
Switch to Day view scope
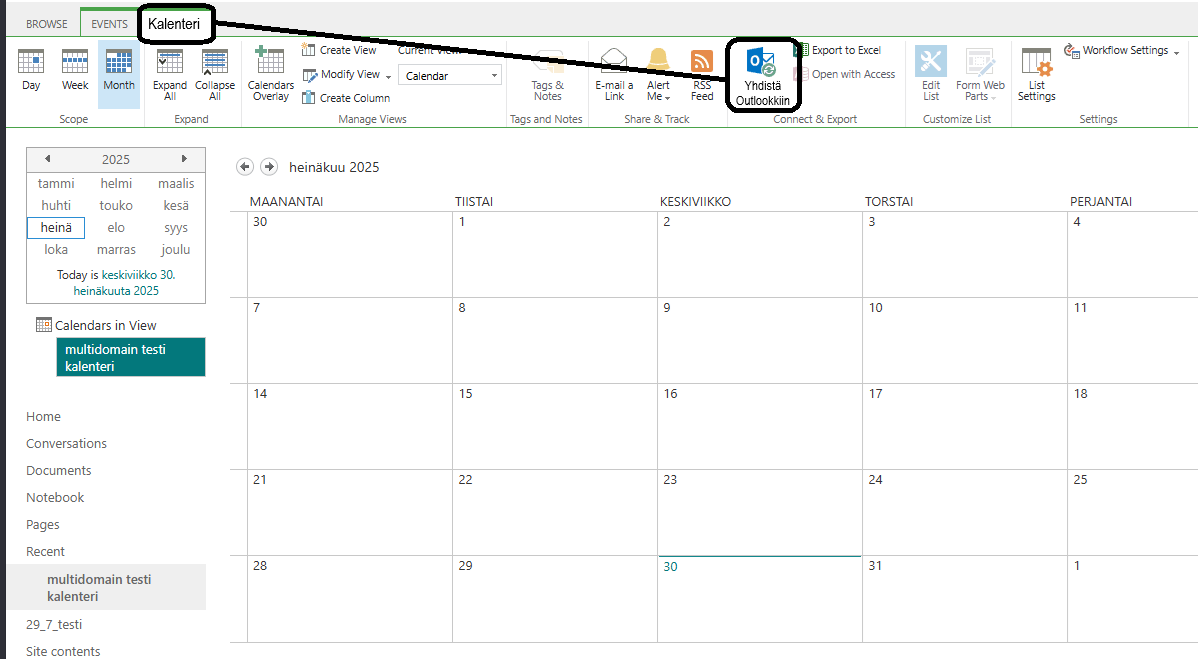click(31, 70)
